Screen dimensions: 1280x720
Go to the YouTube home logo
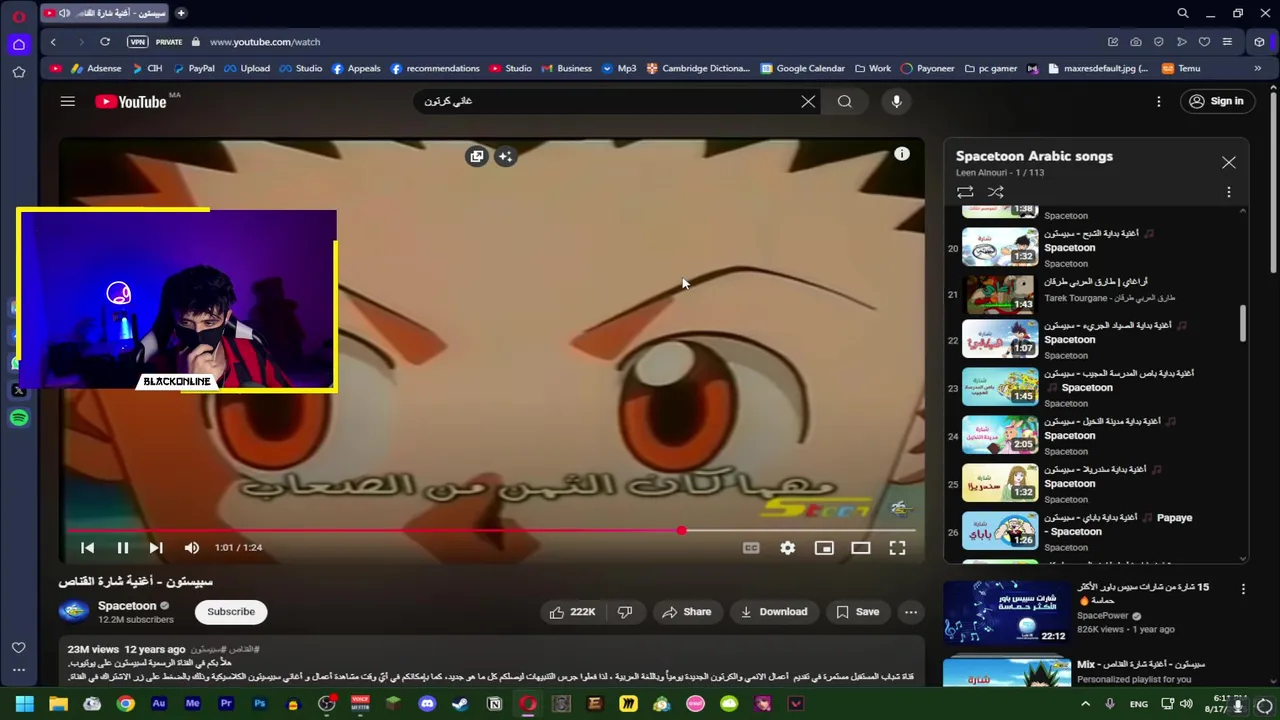click(131, 101)
